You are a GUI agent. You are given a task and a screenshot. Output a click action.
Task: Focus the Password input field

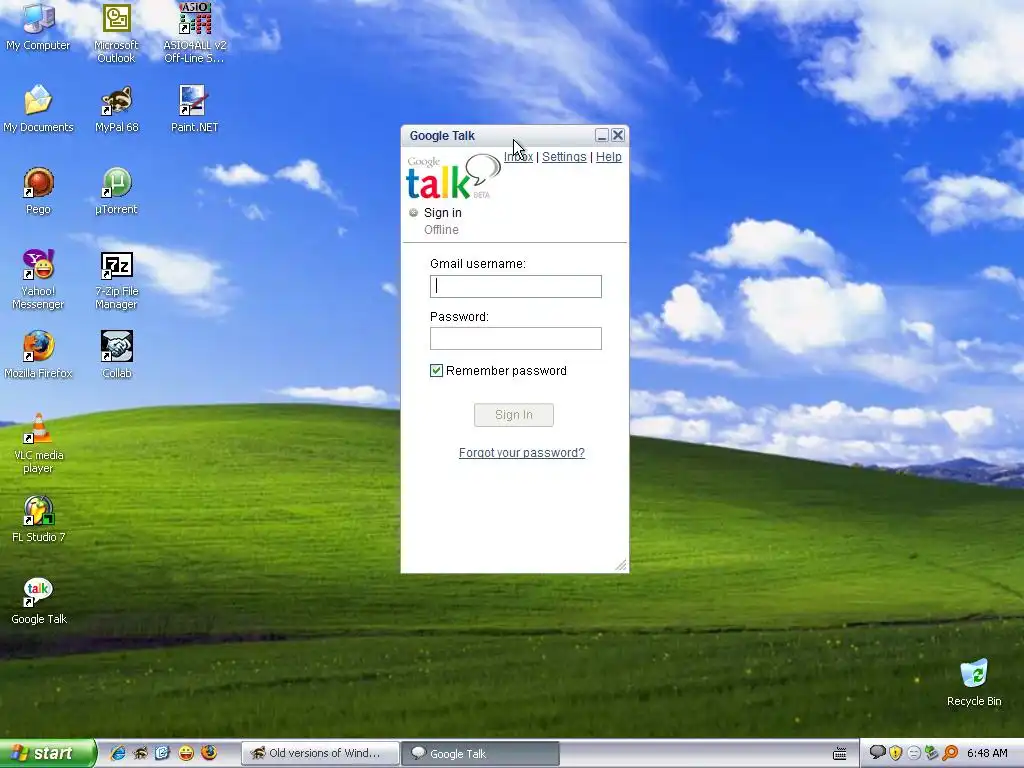[516, 338]
